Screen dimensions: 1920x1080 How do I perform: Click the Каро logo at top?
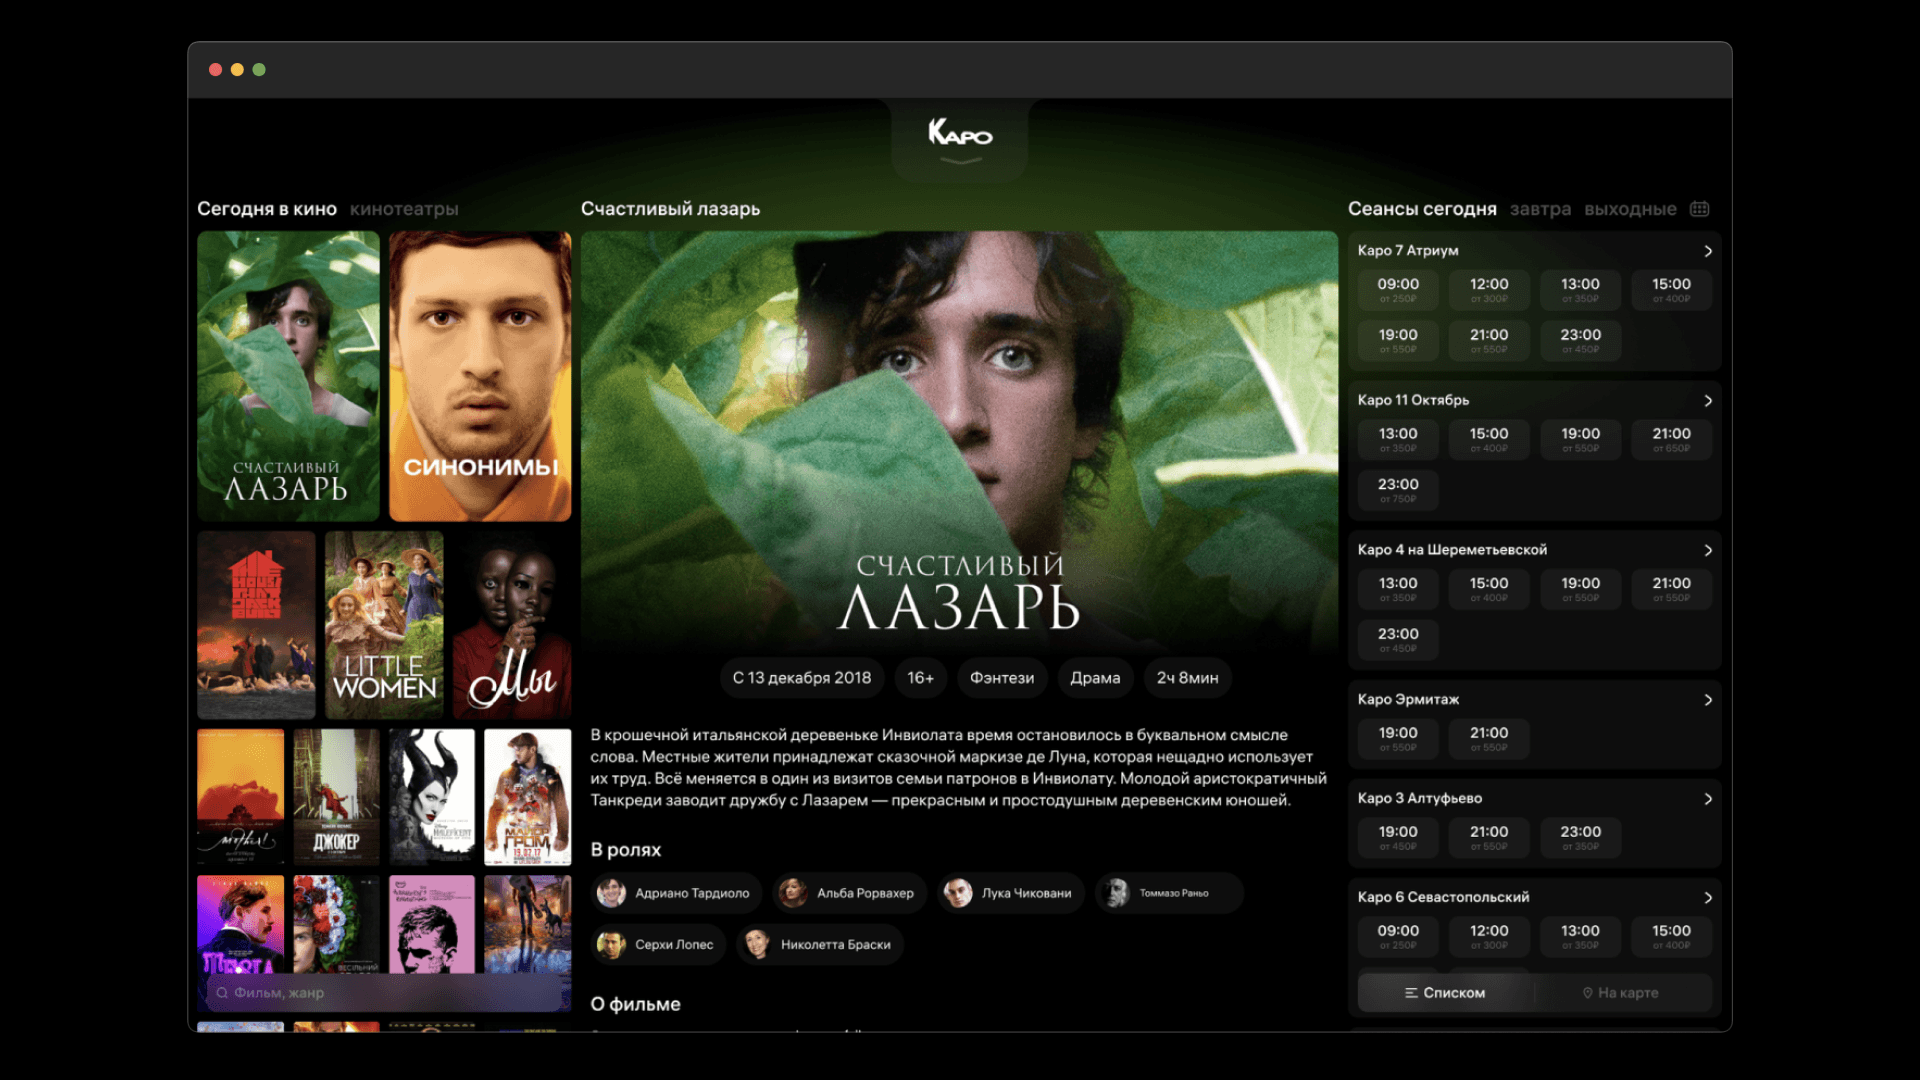coord(960,132)
